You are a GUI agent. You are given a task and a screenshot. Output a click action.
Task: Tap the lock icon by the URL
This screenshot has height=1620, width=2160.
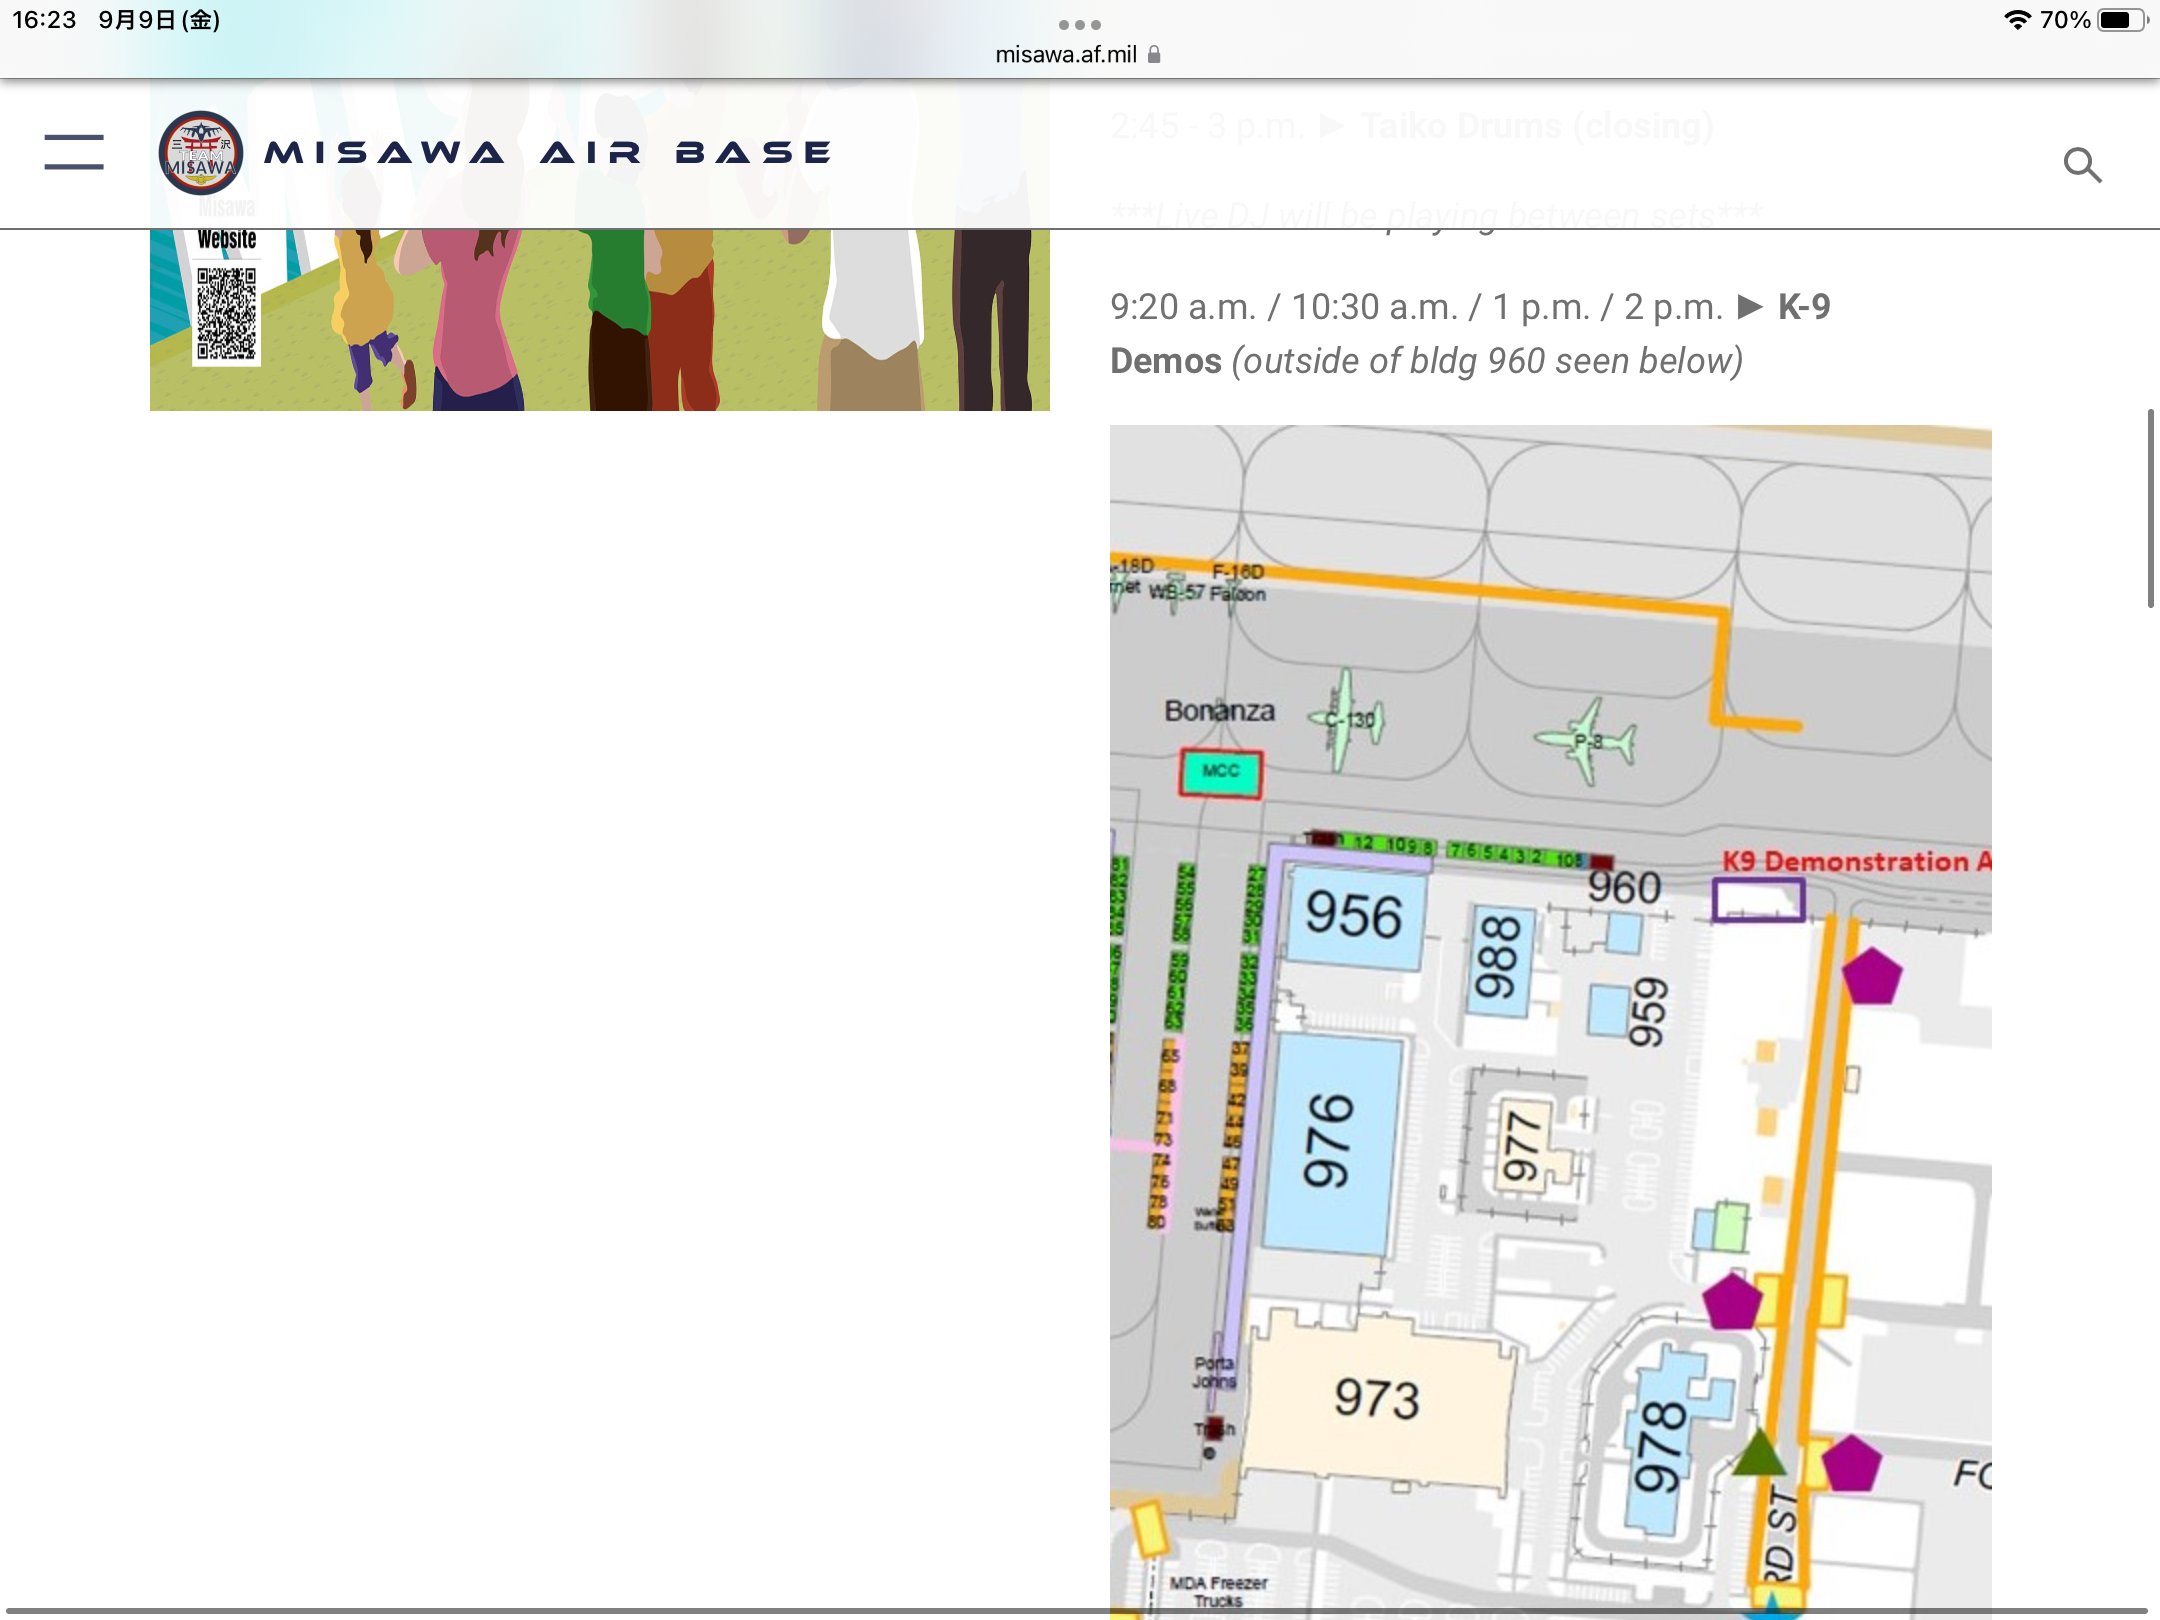point(1154,54)
